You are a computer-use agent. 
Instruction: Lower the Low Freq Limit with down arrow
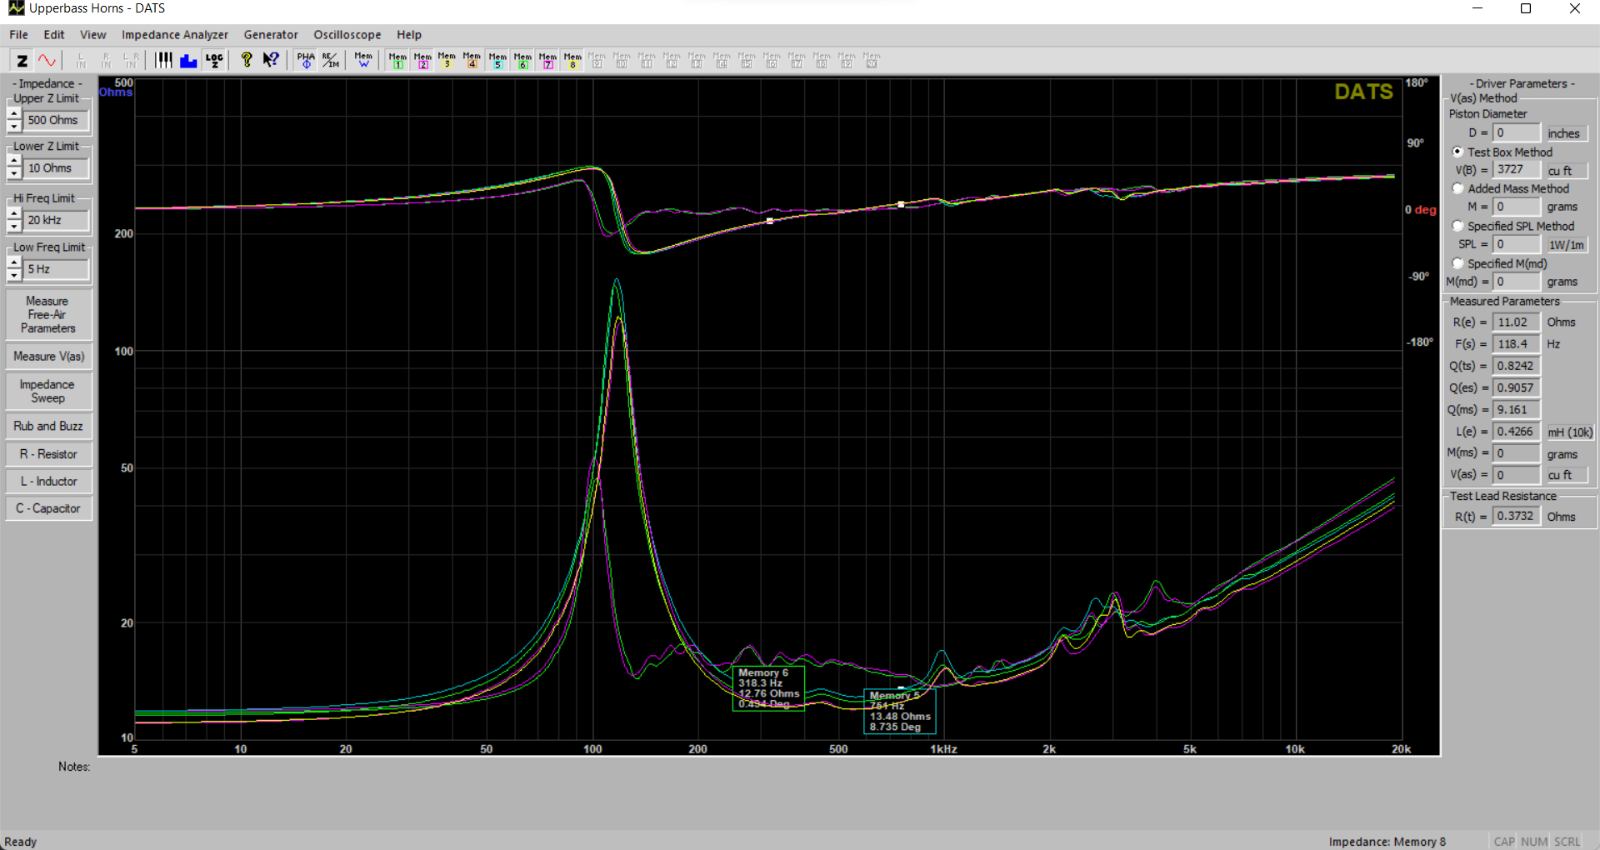(x=14, y=275)
